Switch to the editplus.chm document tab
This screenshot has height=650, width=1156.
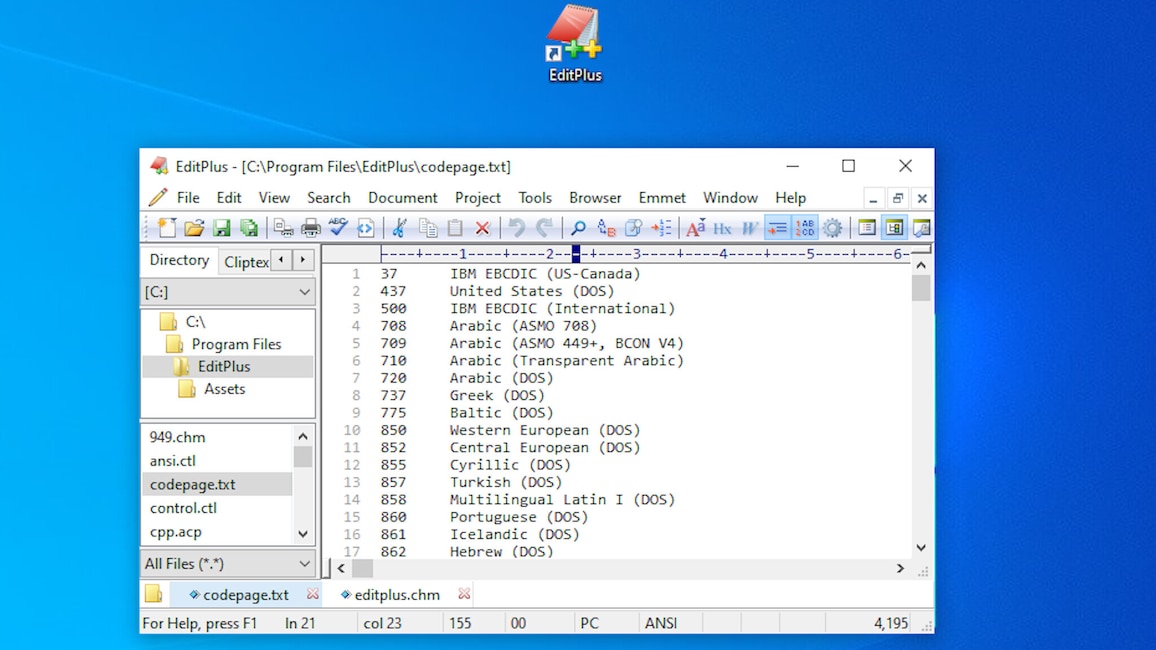click(x=397, y=595)
